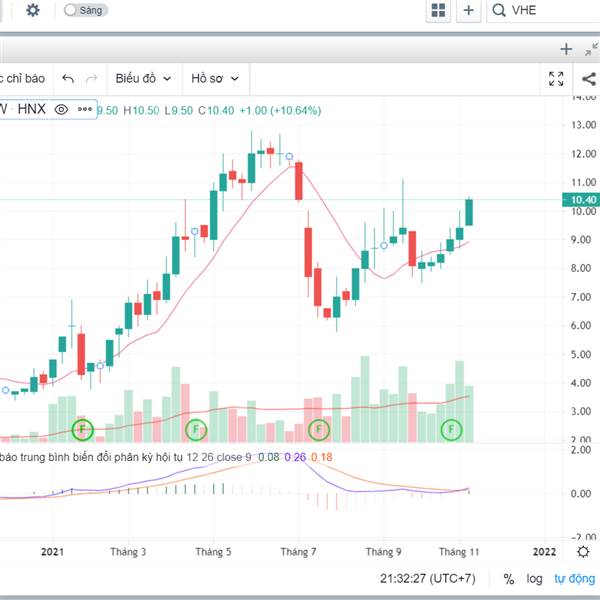Click the dividend circle marker near Tháng 7 peak

coord(289,157)
